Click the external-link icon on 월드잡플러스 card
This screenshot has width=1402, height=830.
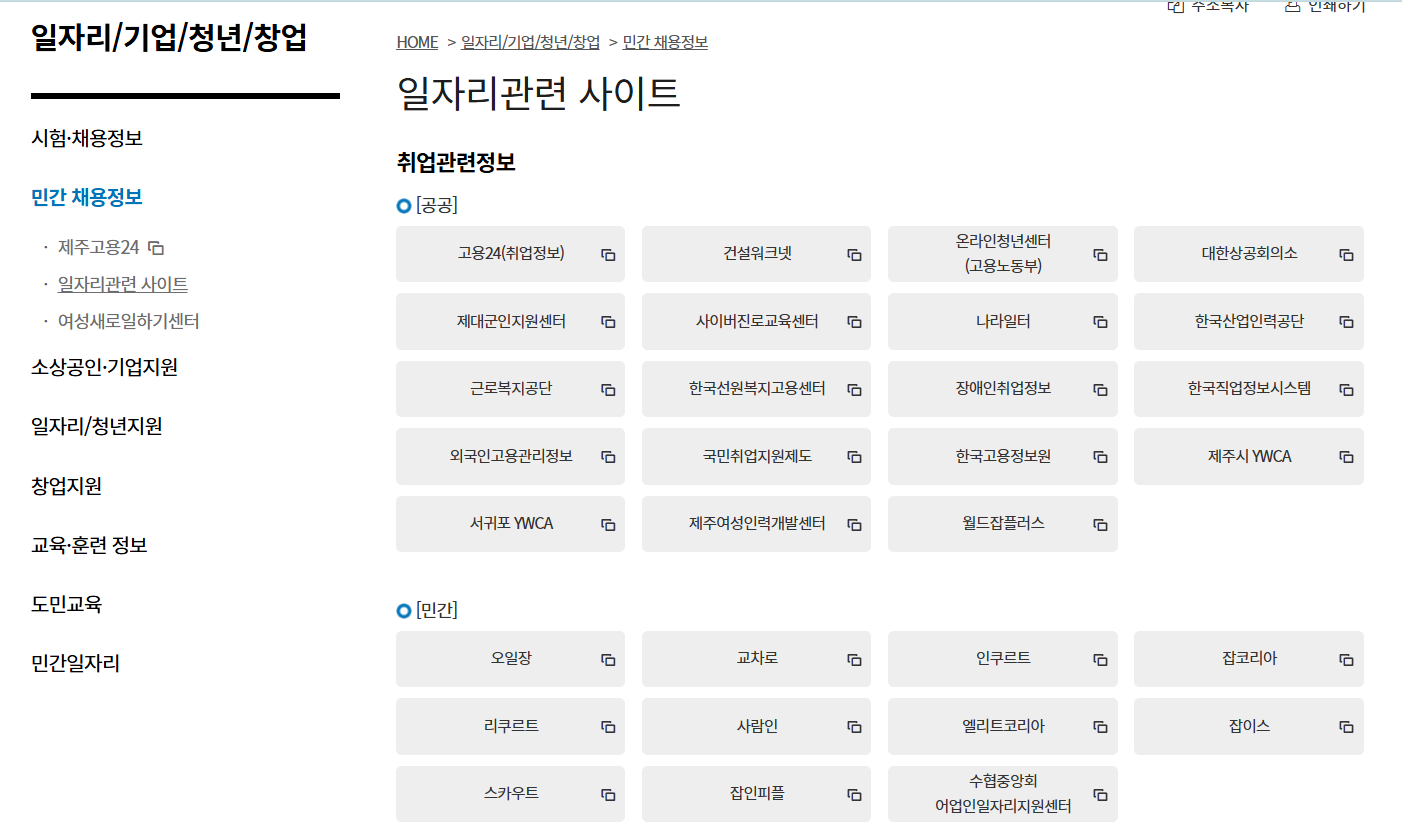1100,524
